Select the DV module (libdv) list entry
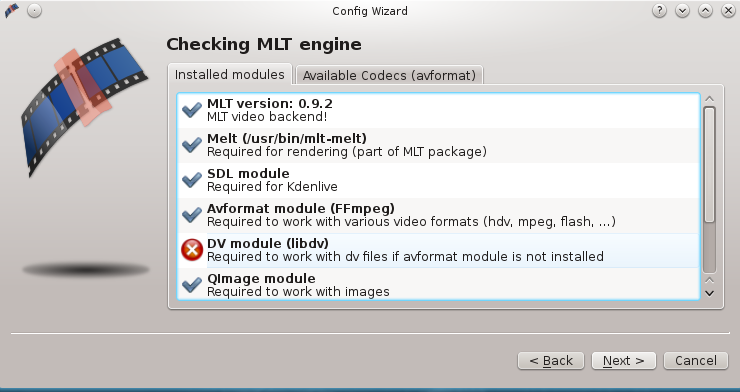Image resolution: width=740 pixels, height=392 pixels. (438, 250)
